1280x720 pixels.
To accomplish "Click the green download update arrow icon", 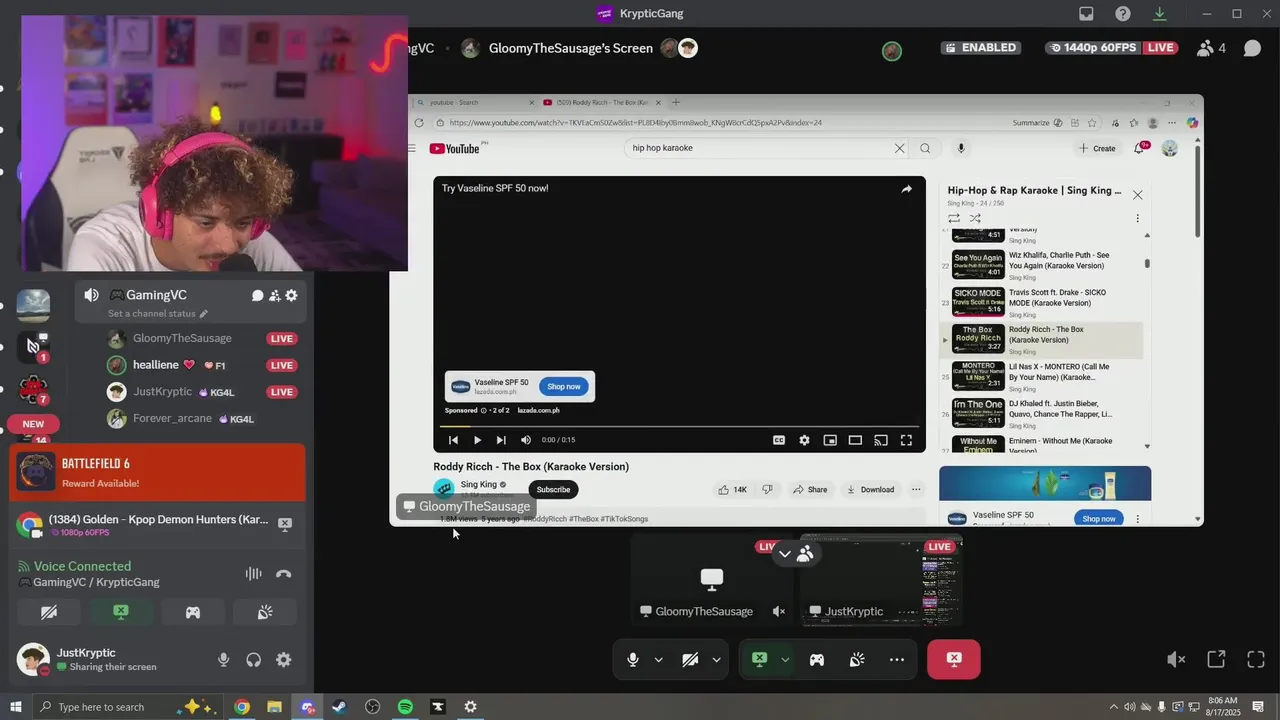I will point(1160,14).
